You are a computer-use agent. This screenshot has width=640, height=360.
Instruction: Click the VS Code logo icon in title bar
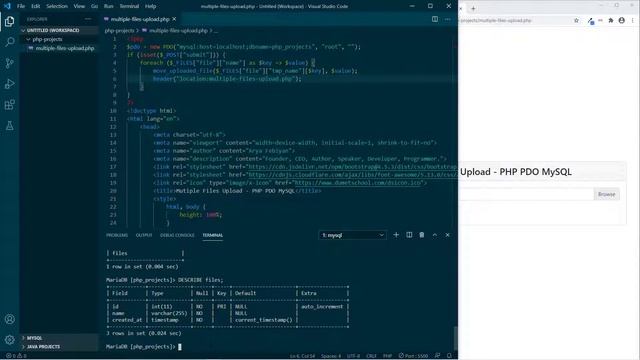[x=7, y=6]
